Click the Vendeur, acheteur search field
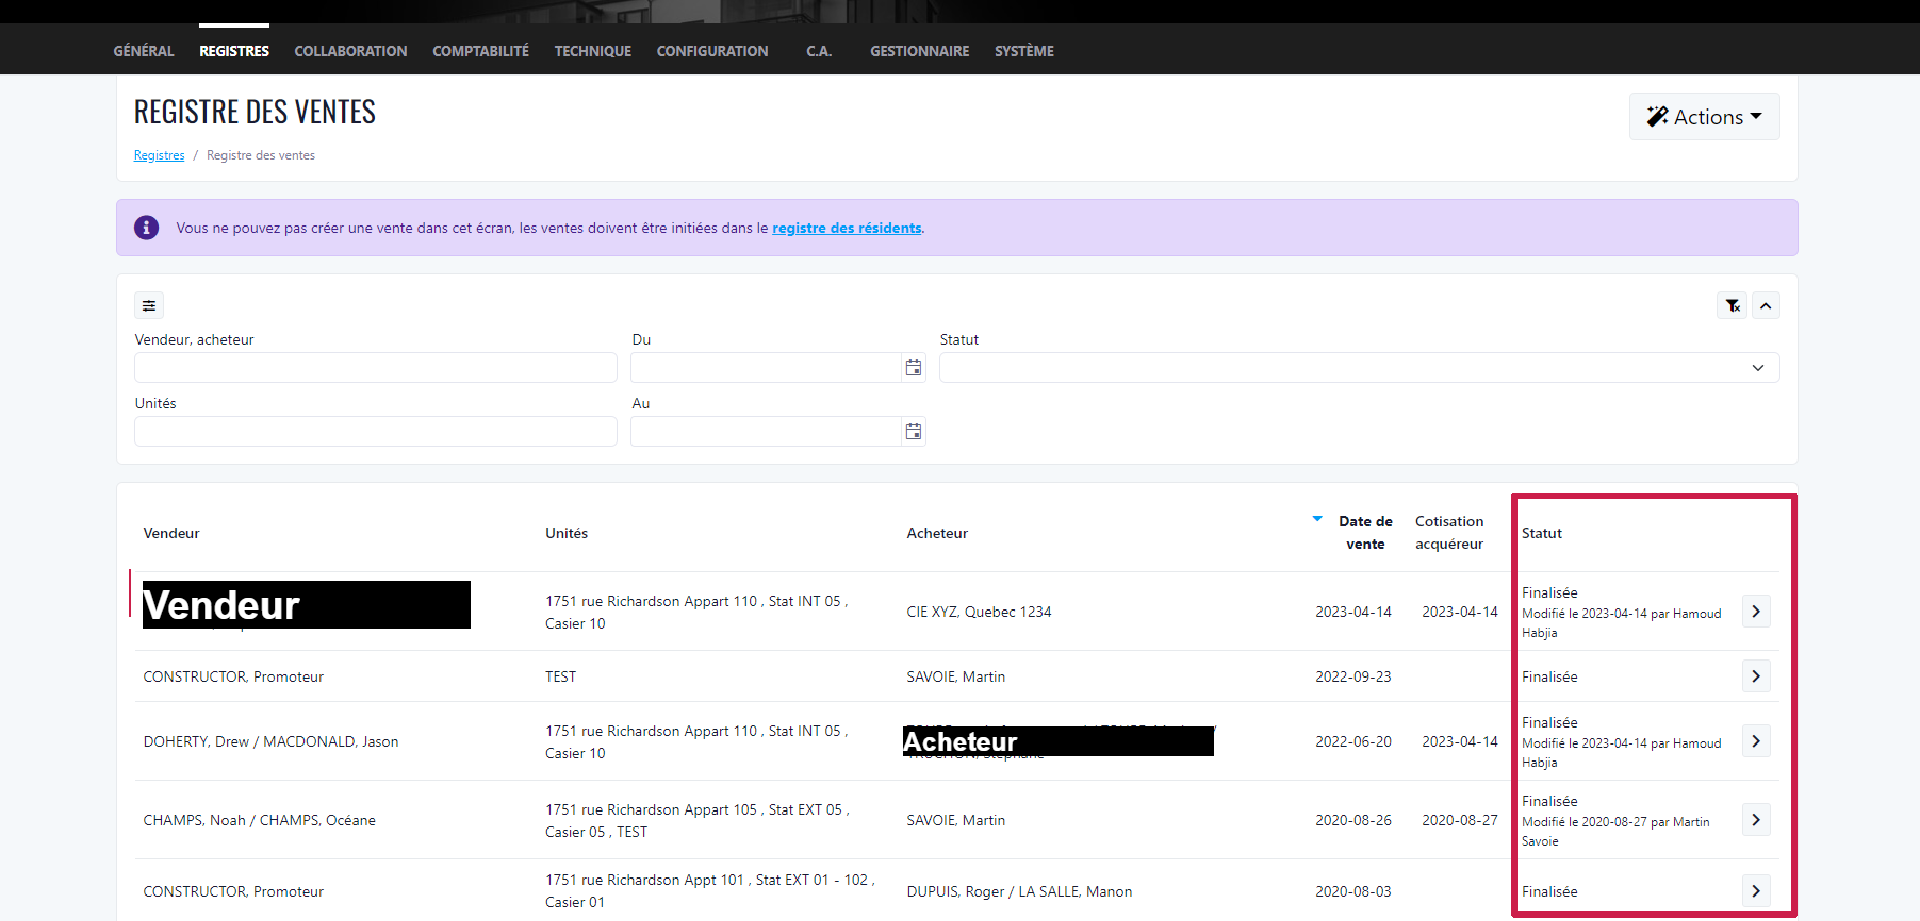 point(376,368)
